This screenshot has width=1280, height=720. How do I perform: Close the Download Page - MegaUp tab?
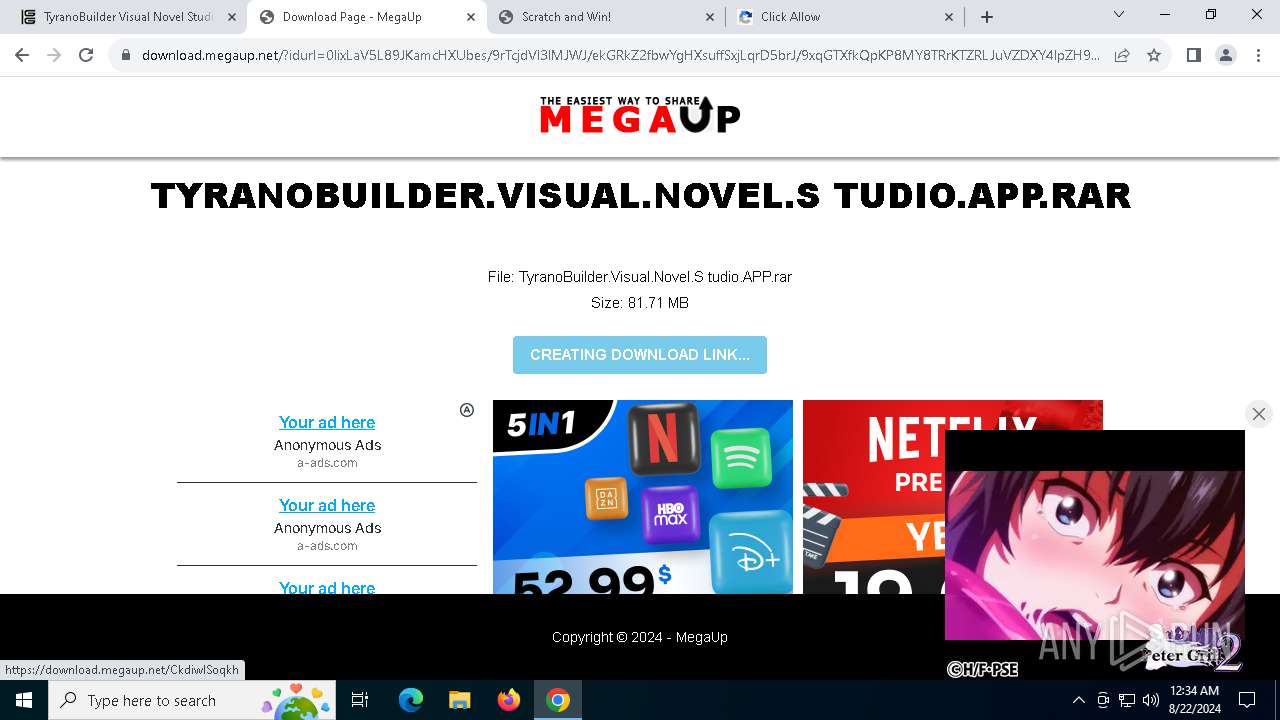471,17
